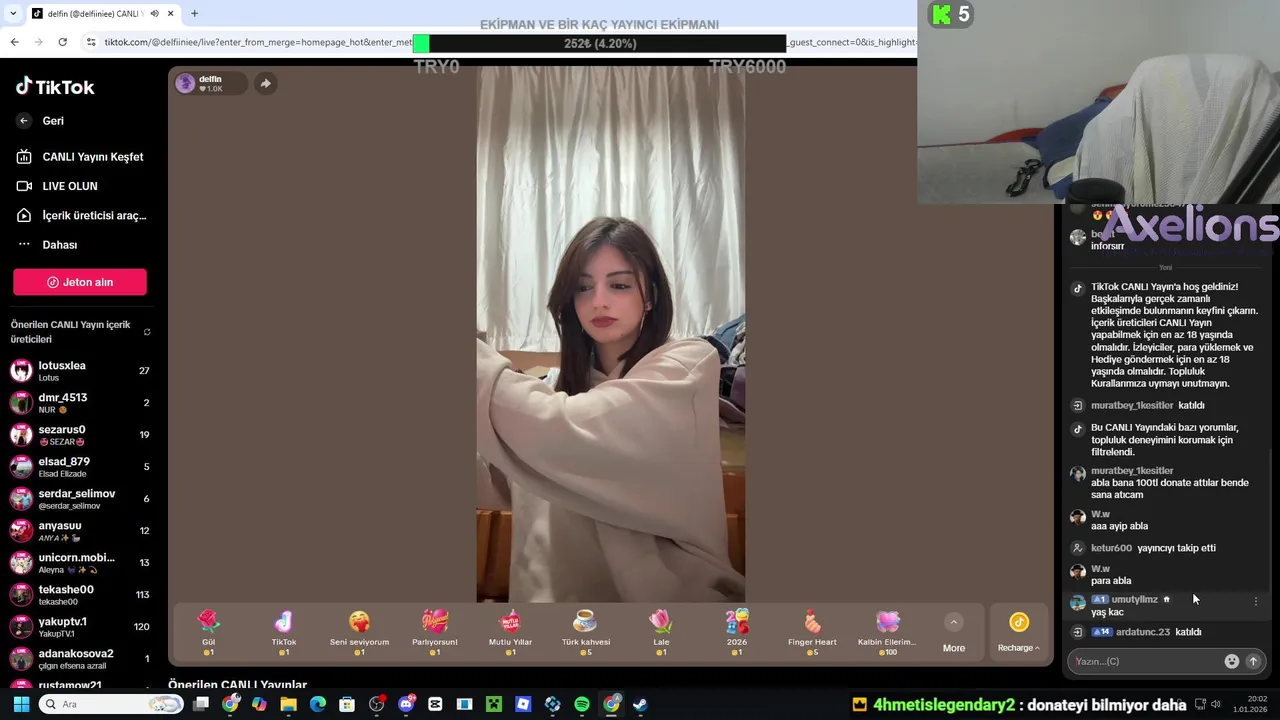Image resolution: width=1280 pixels, height=720 pixels.
Task: Click the share arrow next to delfin
Action: tap(265, 84)
